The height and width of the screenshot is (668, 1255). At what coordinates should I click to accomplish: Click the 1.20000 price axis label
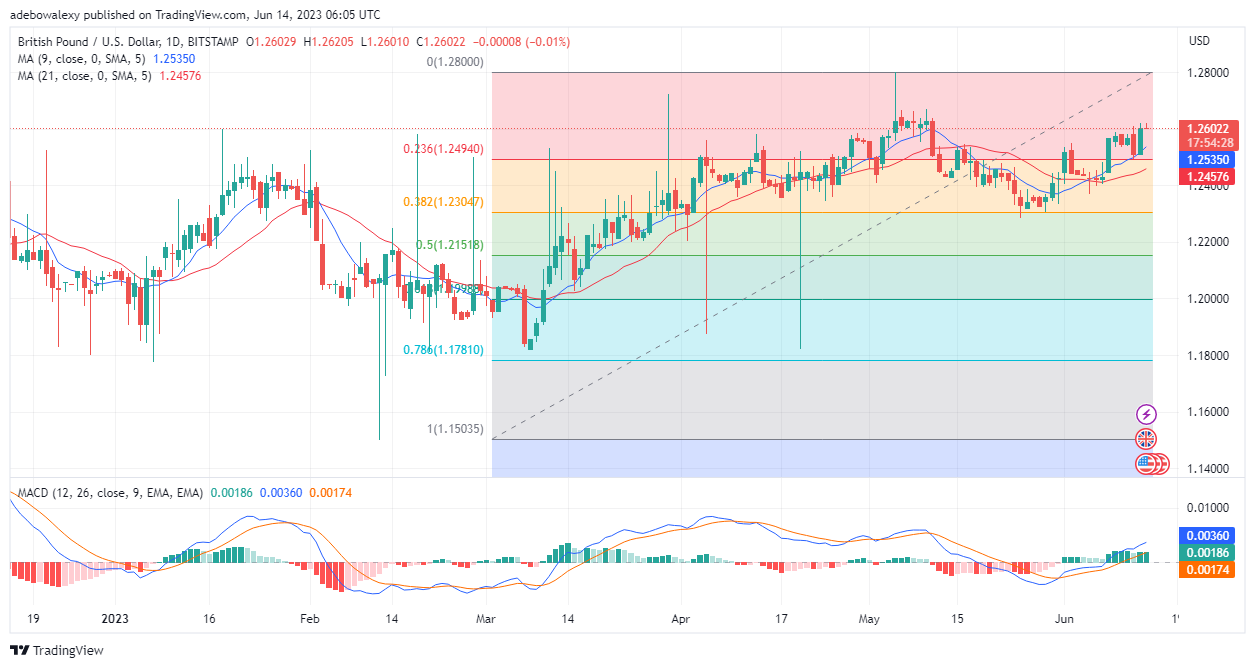click(x=1207, y=299)
